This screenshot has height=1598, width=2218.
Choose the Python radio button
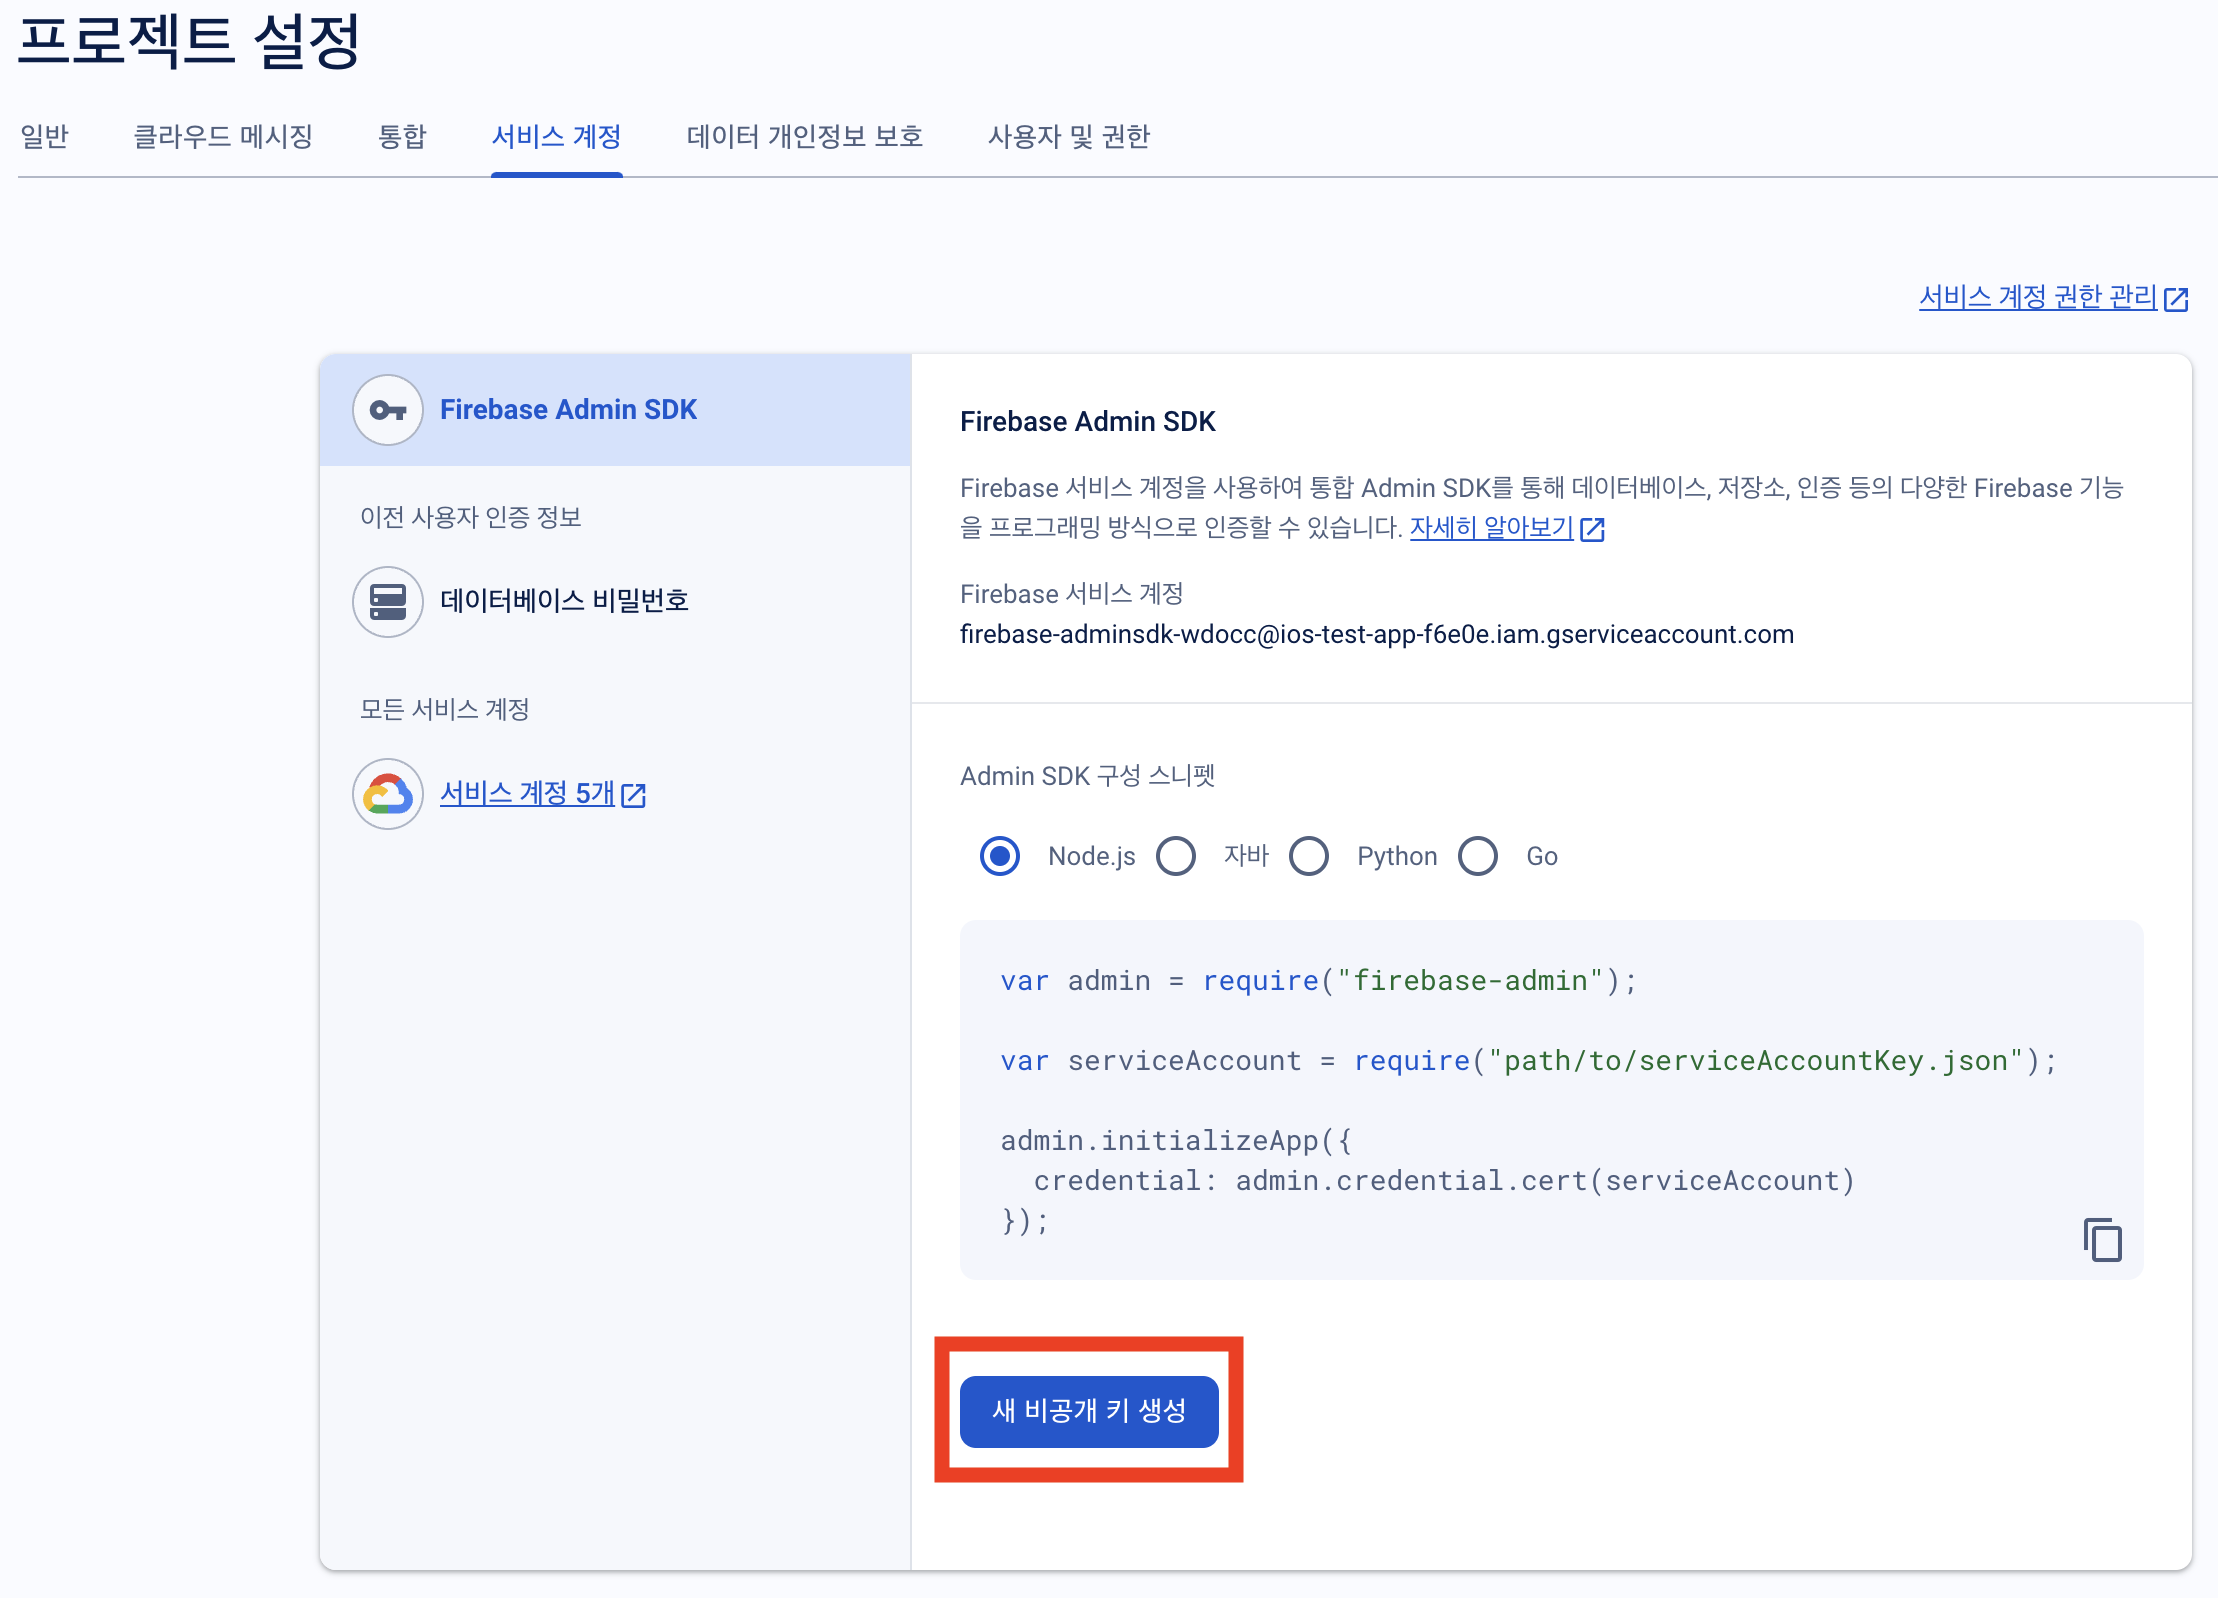point(1309,856)
